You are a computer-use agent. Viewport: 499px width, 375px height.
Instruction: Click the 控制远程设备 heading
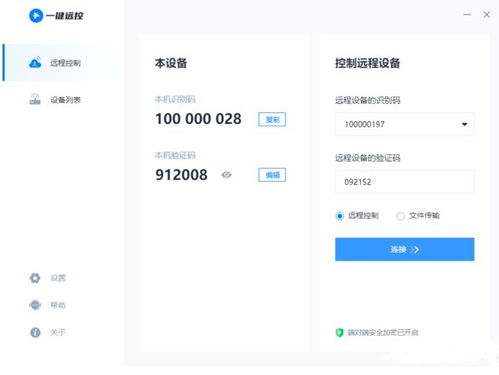pyautogui.click(x=367, y=63)
